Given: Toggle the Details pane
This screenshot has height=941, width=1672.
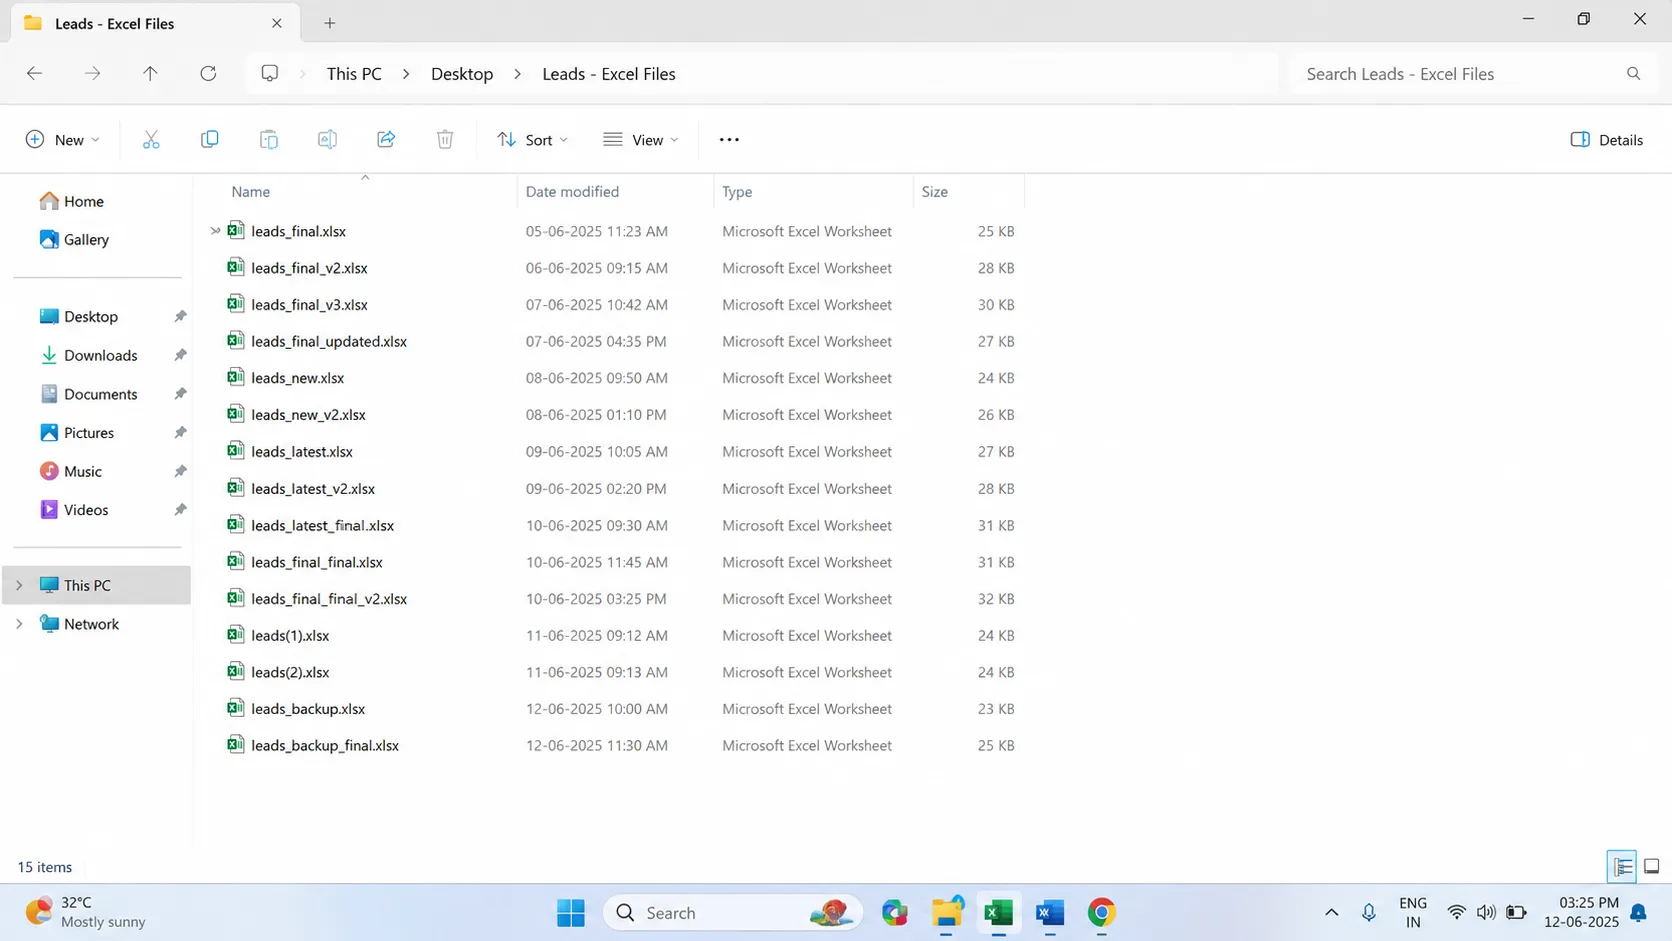Looking at the screenshot, I should [x=1606, y=140].
